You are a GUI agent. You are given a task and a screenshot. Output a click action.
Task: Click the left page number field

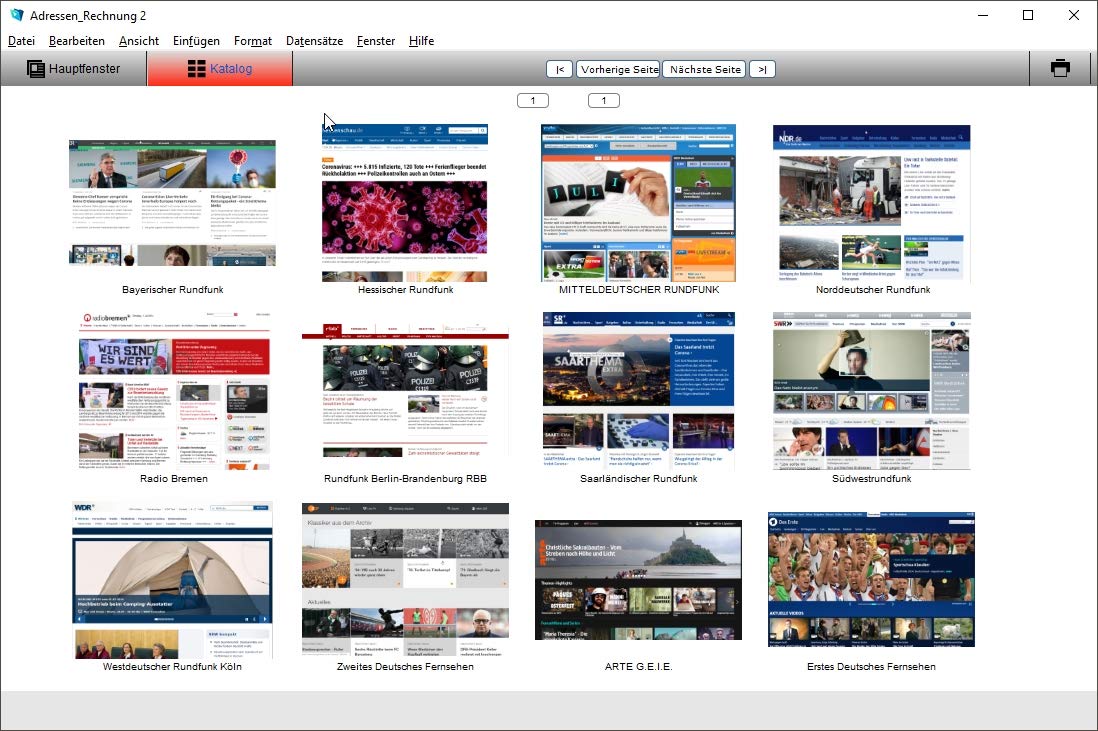(533, 100)
